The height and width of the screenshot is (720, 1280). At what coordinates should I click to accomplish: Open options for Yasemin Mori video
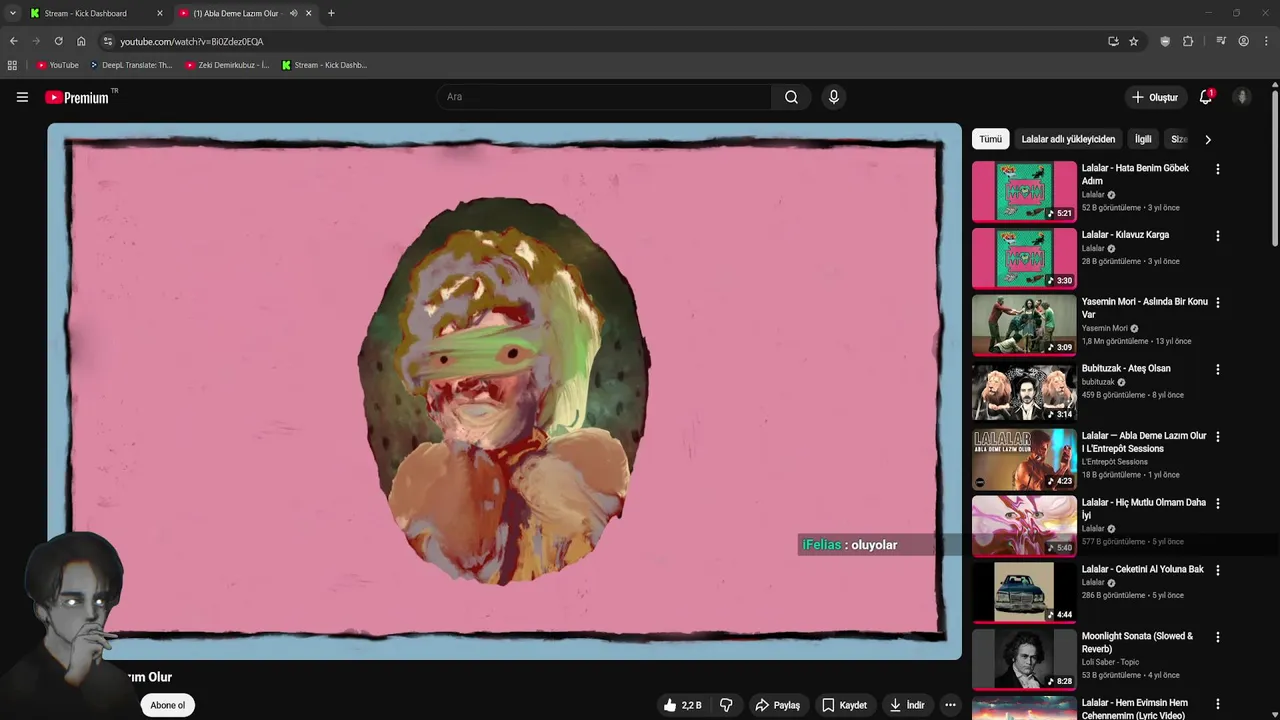[1217, 303]
